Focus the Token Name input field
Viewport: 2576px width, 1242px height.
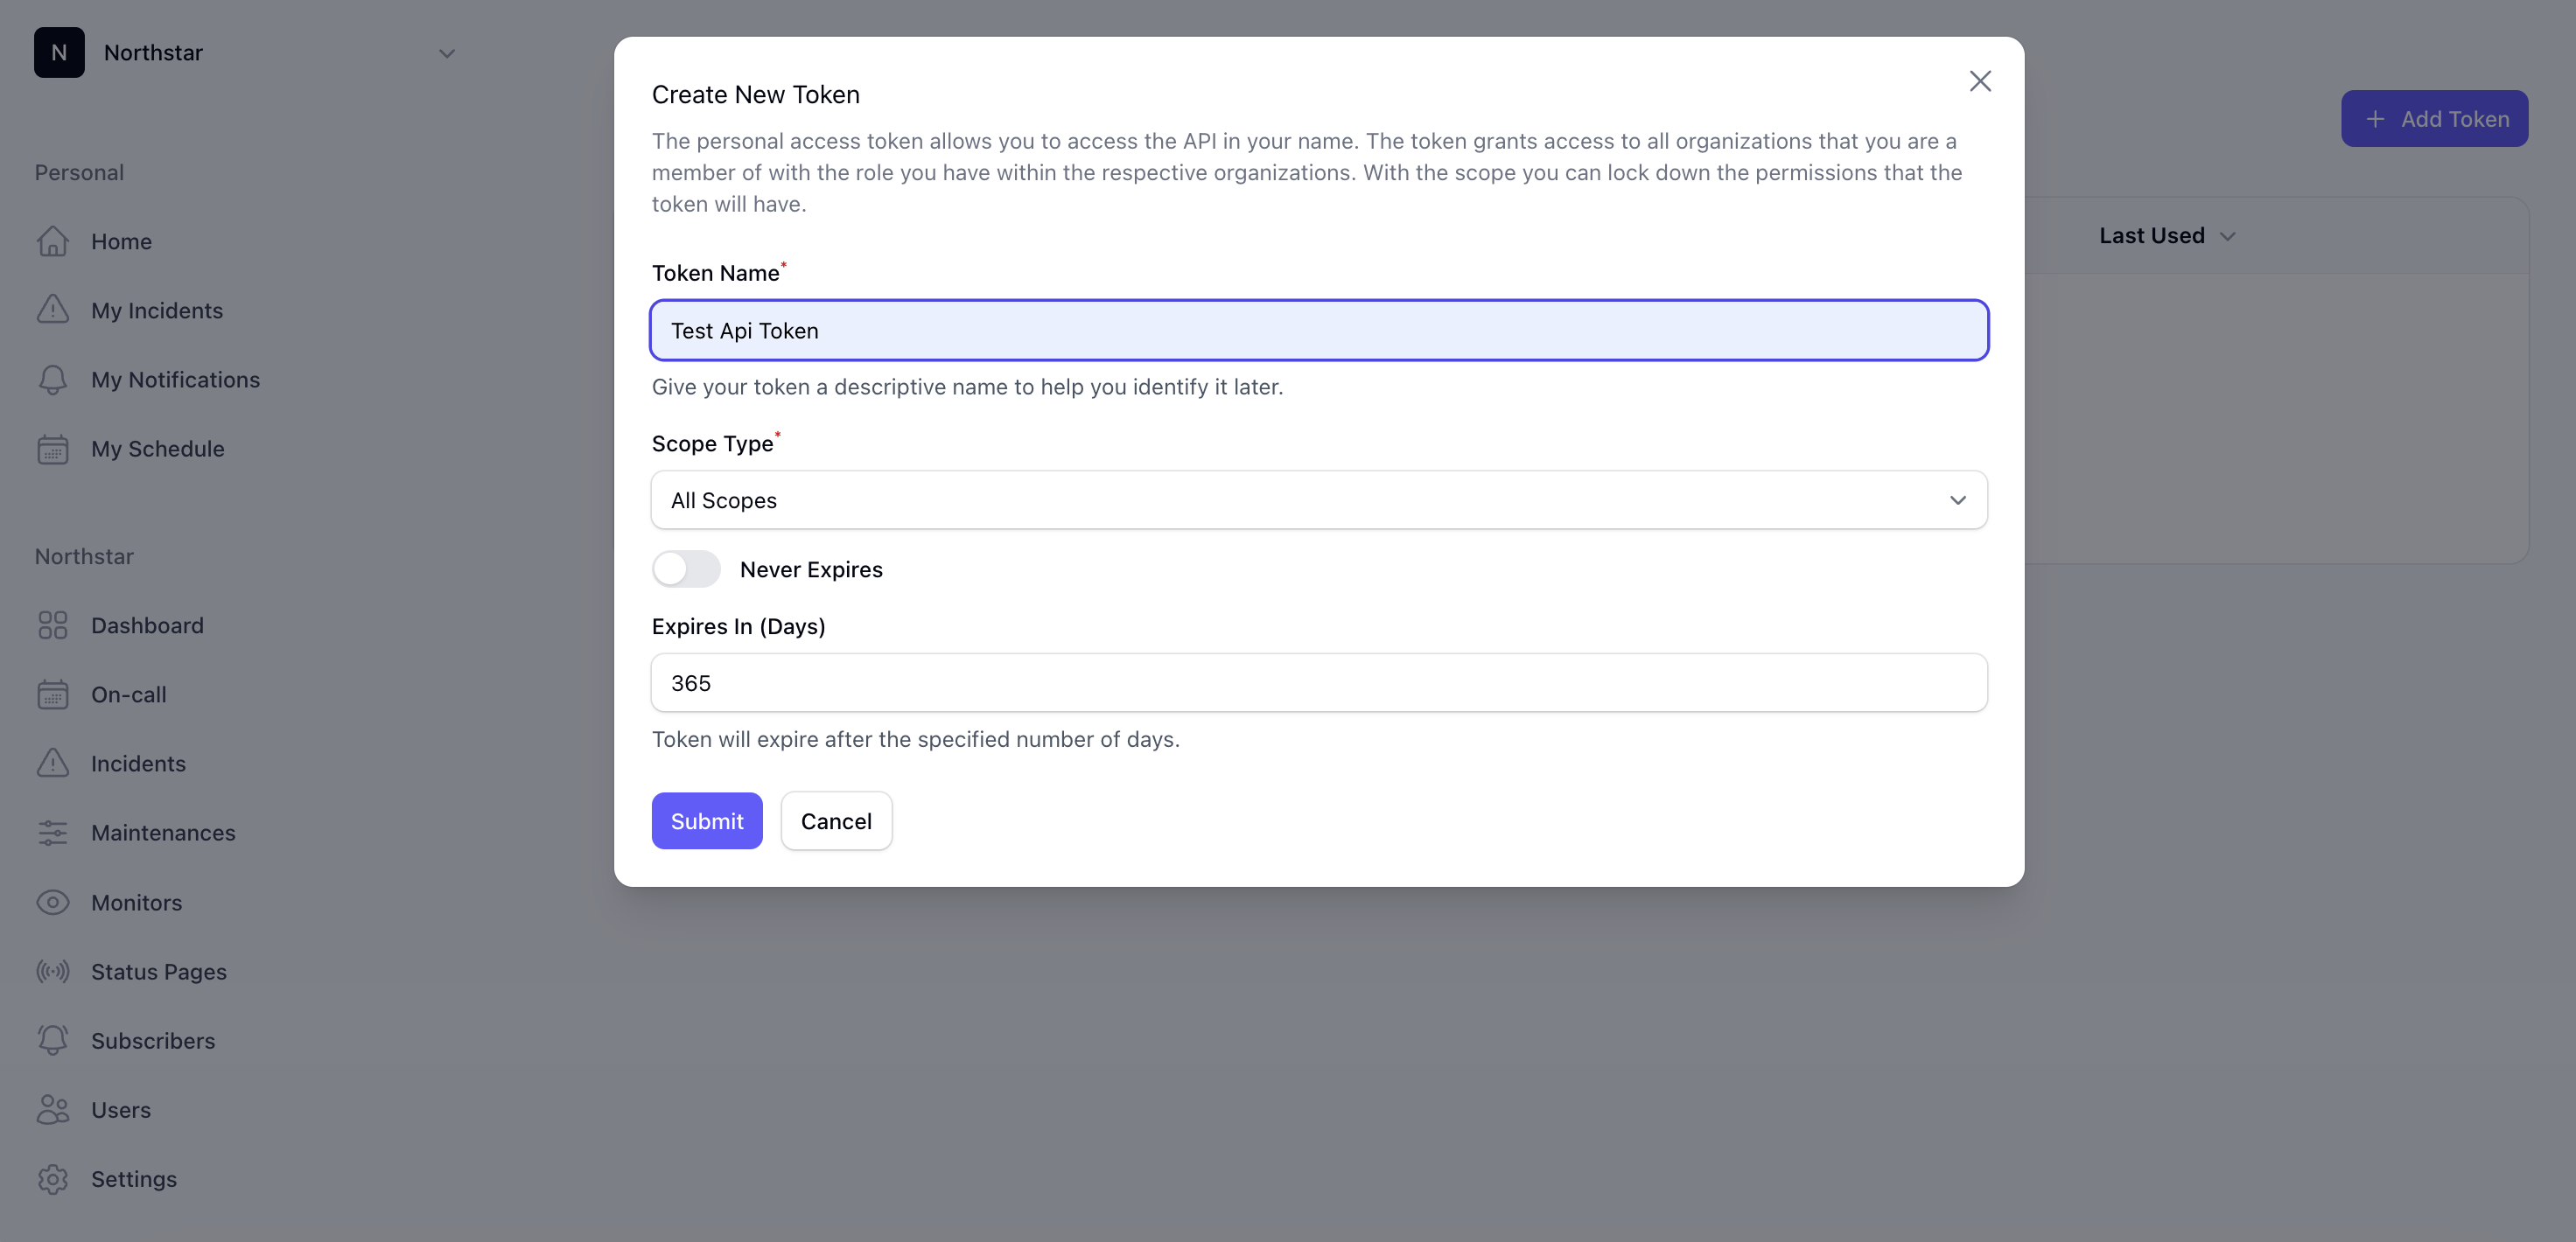click(x=1319, y=330)
